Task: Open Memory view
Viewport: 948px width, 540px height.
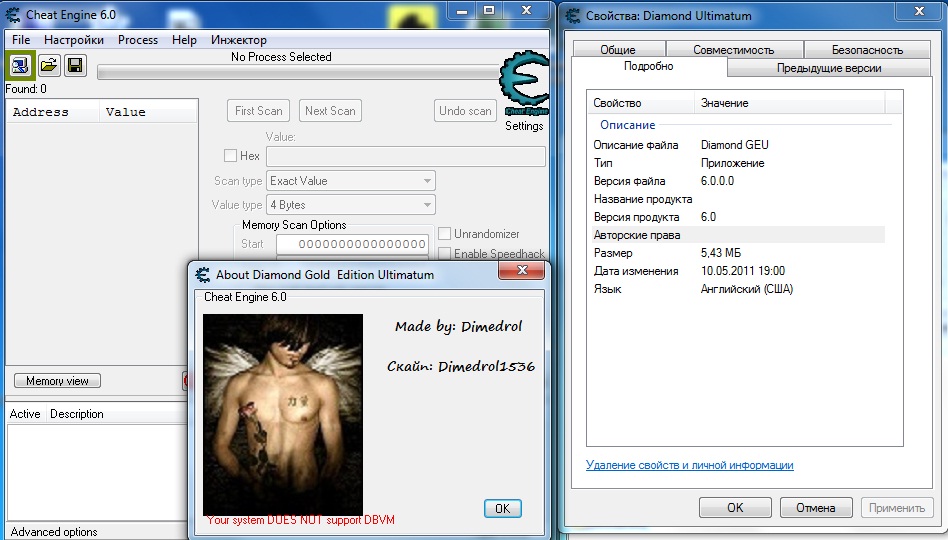Action: coord(57,381)
